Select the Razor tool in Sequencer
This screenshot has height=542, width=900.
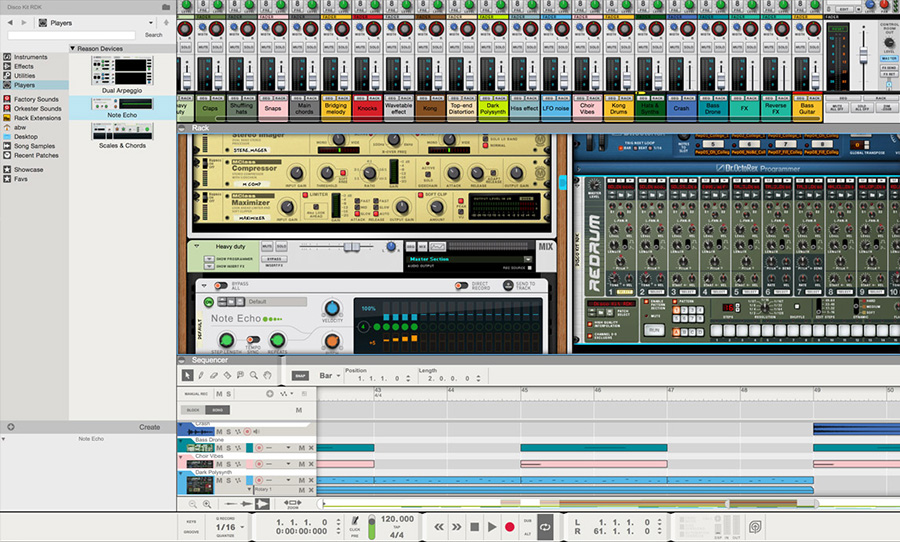(227, 375)
